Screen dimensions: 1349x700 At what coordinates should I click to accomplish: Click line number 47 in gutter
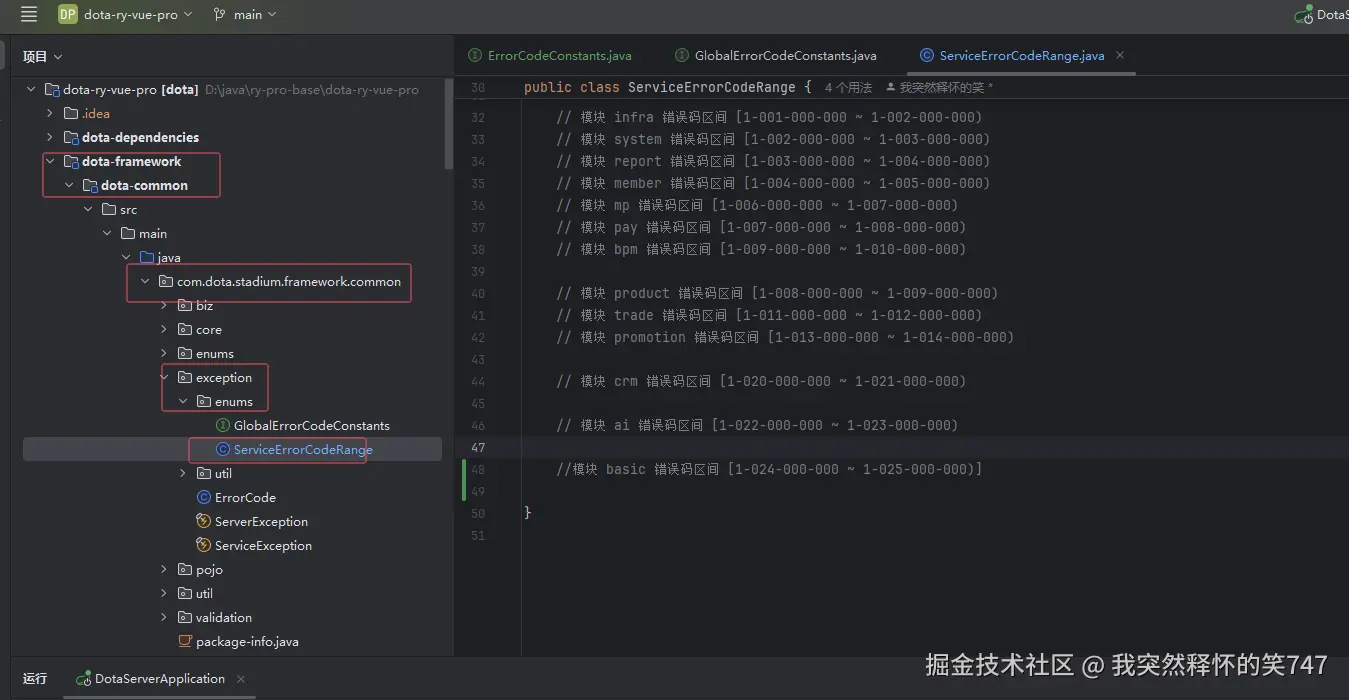478,447
